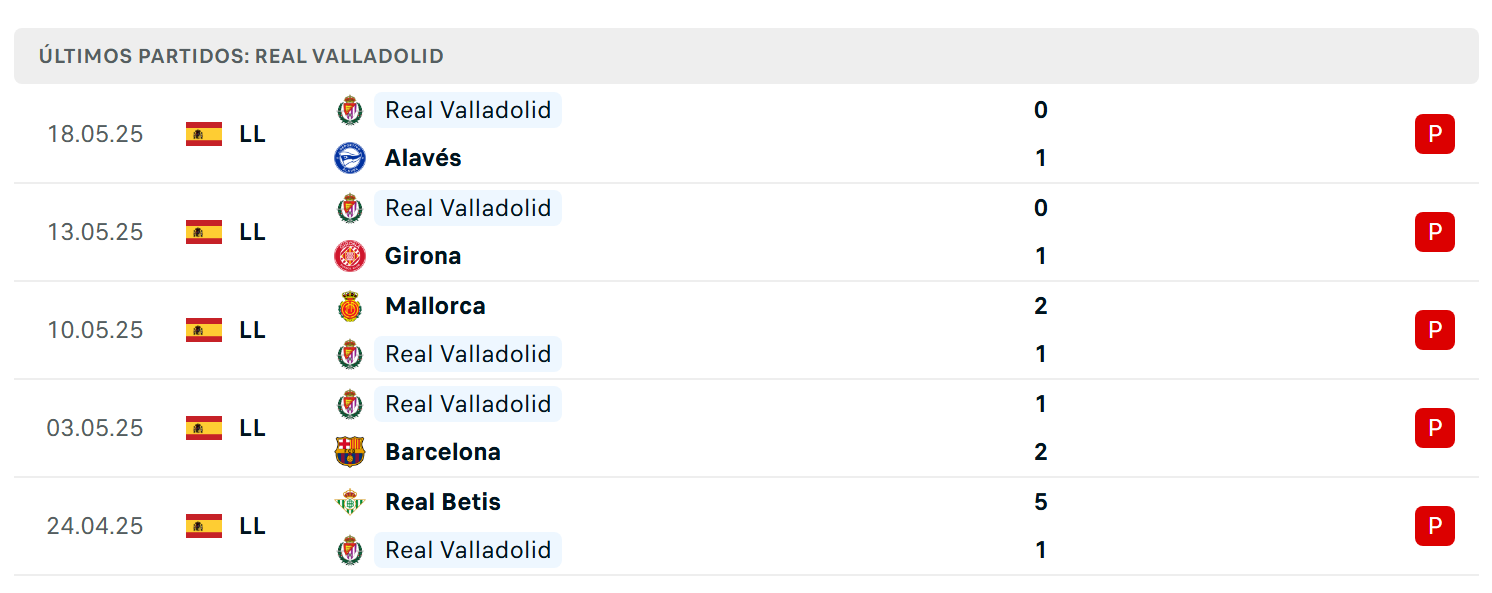
Task: Click the Mallorca club crest
Action: click(350, 306)
